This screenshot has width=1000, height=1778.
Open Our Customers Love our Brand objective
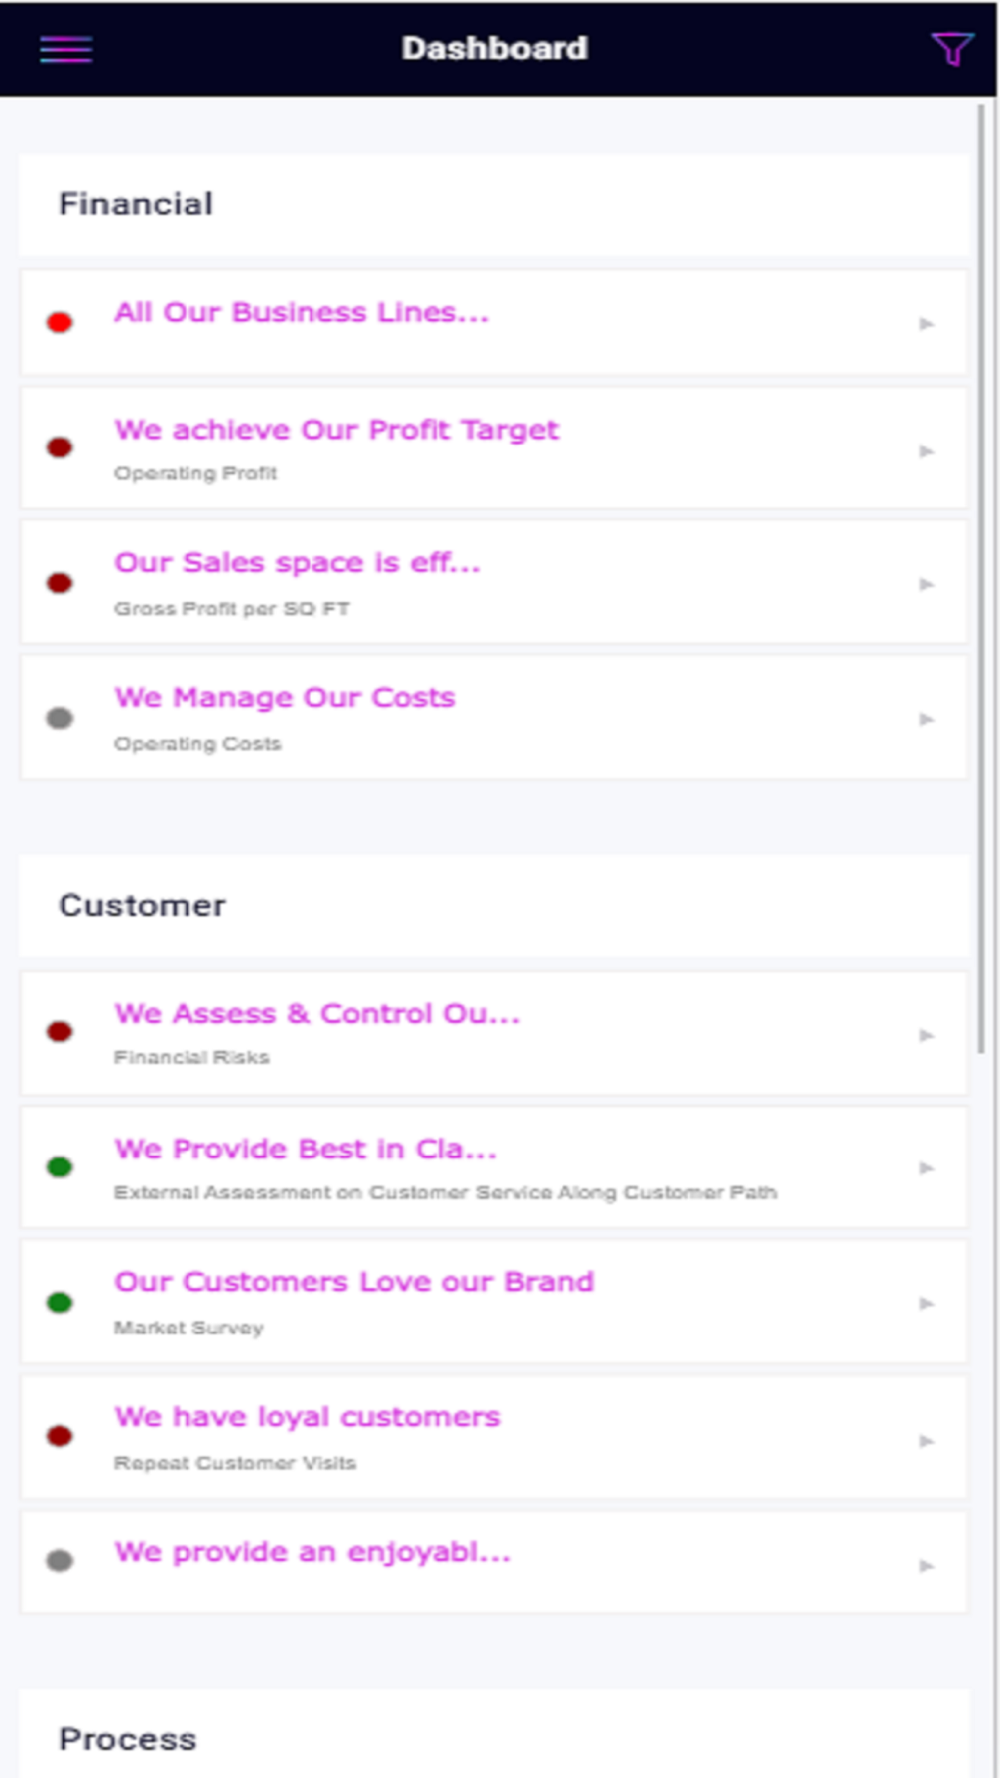(x=354, y=1282)
